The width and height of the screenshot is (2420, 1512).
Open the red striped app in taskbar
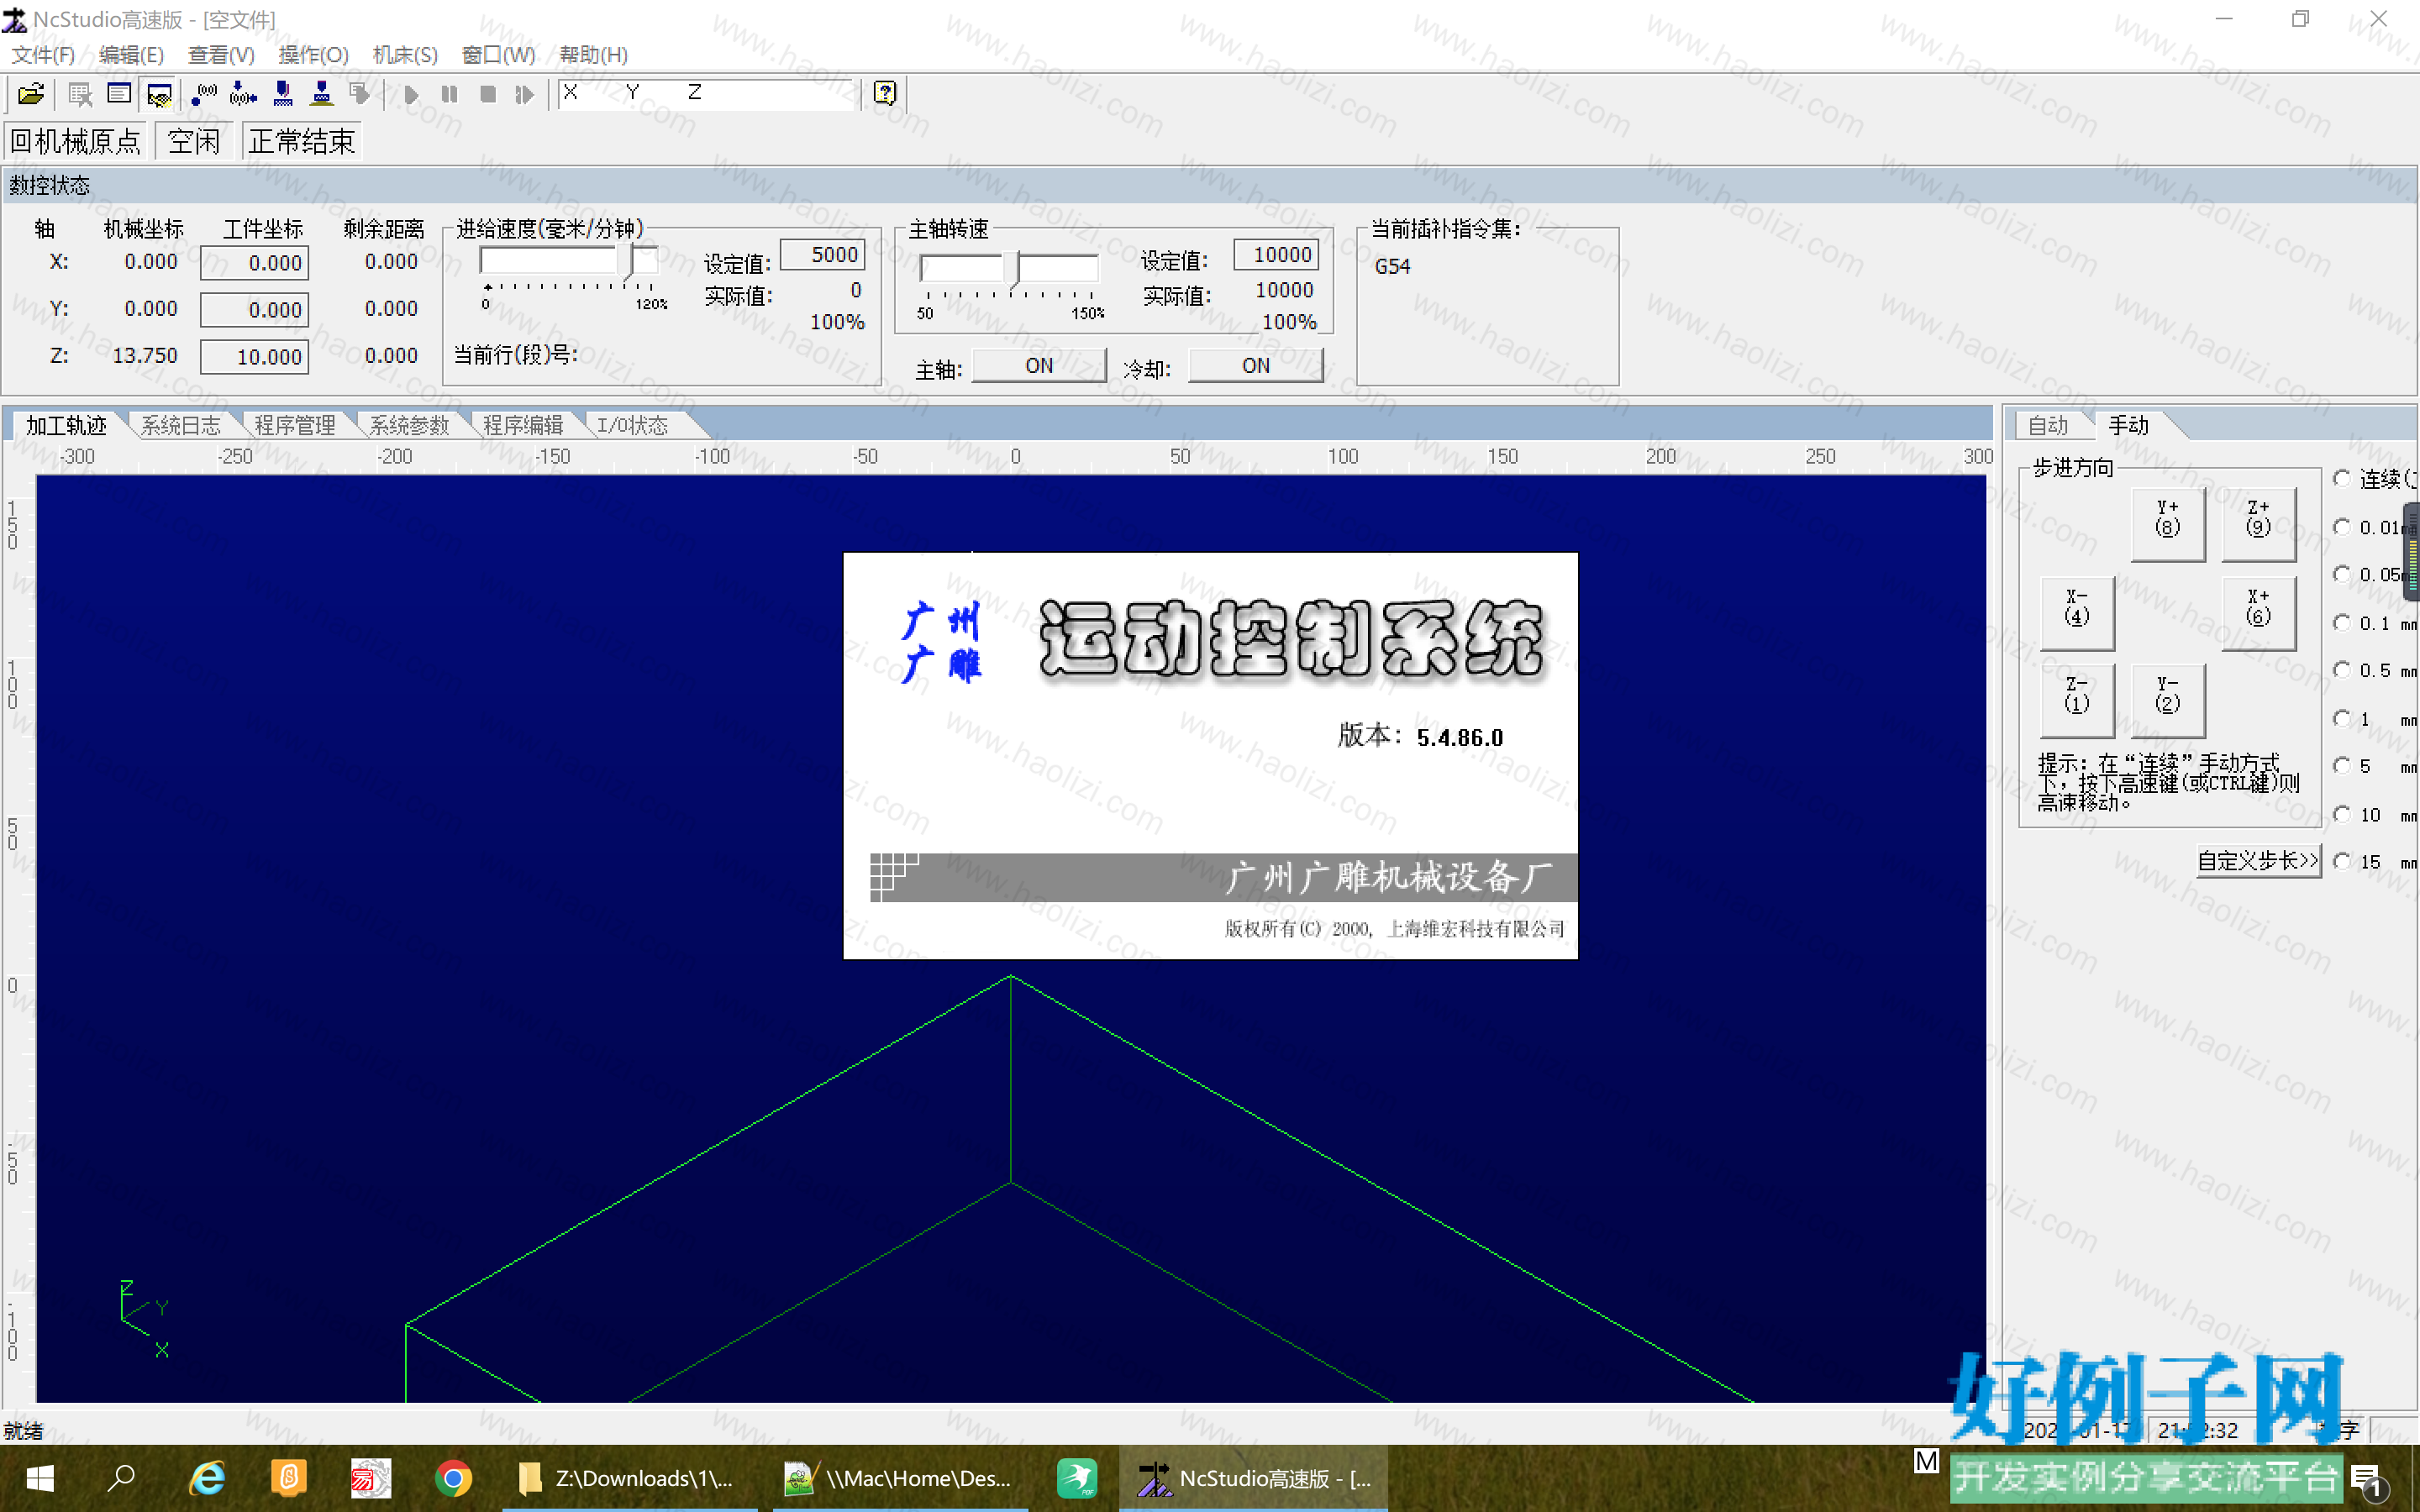point(371,1478)
